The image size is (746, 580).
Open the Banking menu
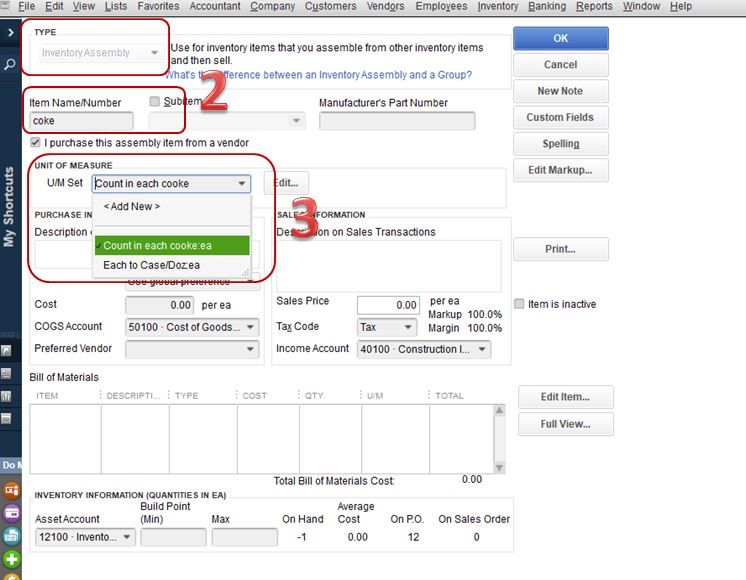547,6
